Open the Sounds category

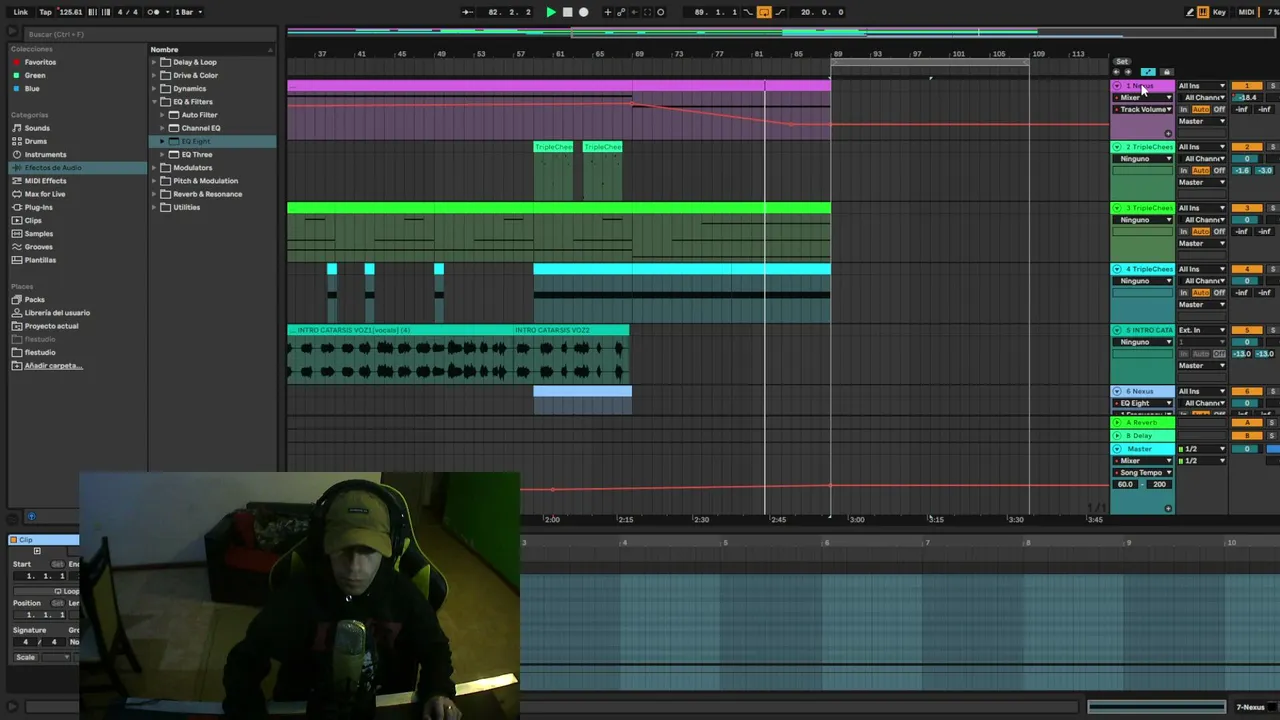37,128
